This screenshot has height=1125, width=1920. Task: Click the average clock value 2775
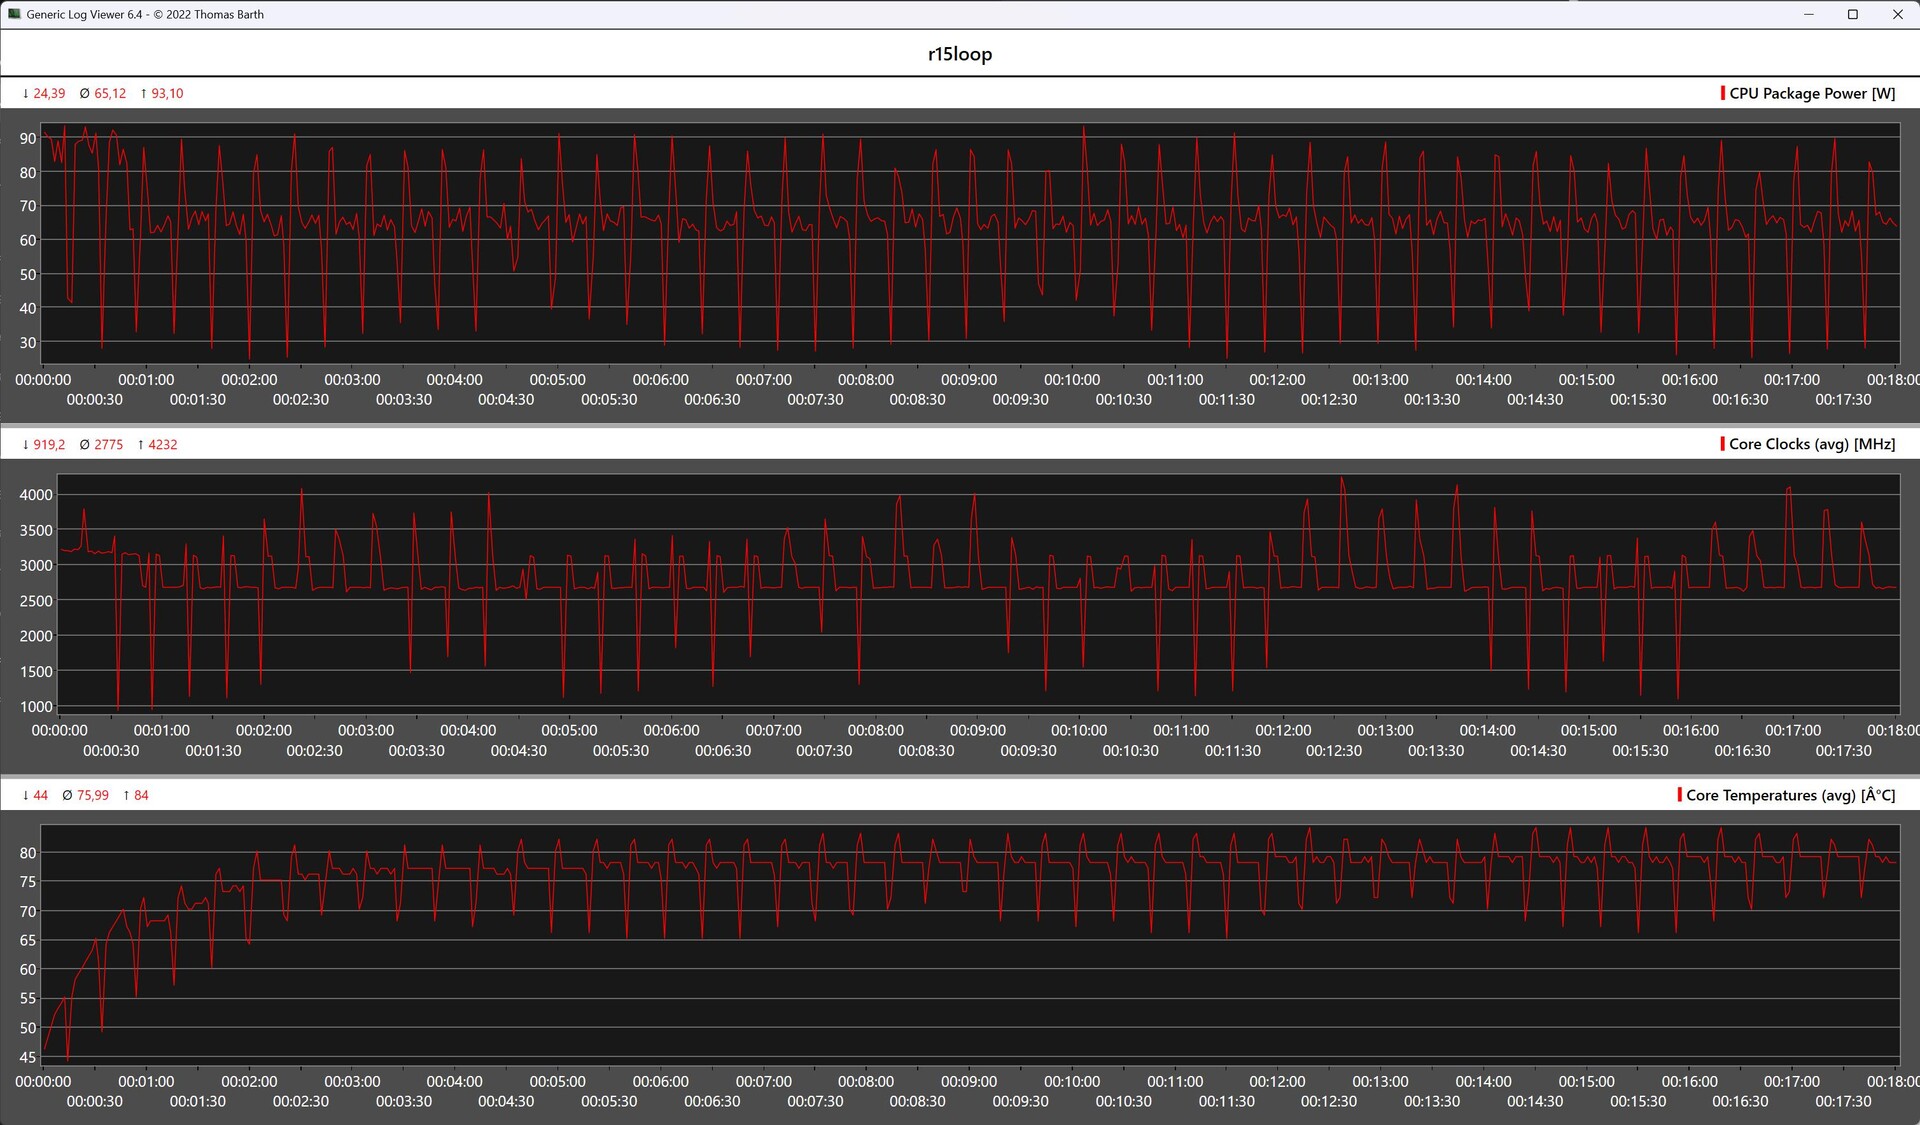tap(108, 444)
